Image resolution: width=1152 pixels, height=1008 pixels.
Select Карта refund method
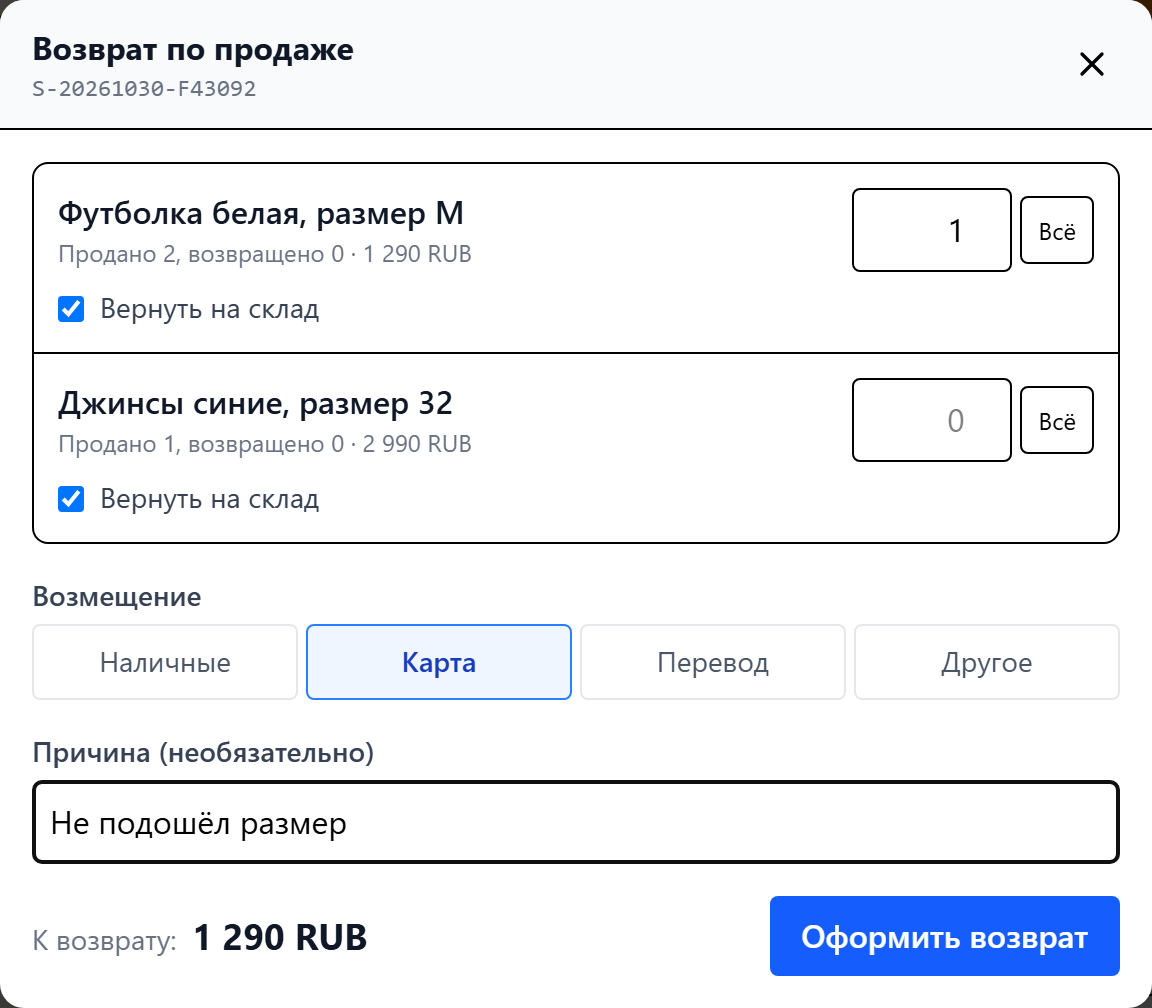[x=439, y=662]
